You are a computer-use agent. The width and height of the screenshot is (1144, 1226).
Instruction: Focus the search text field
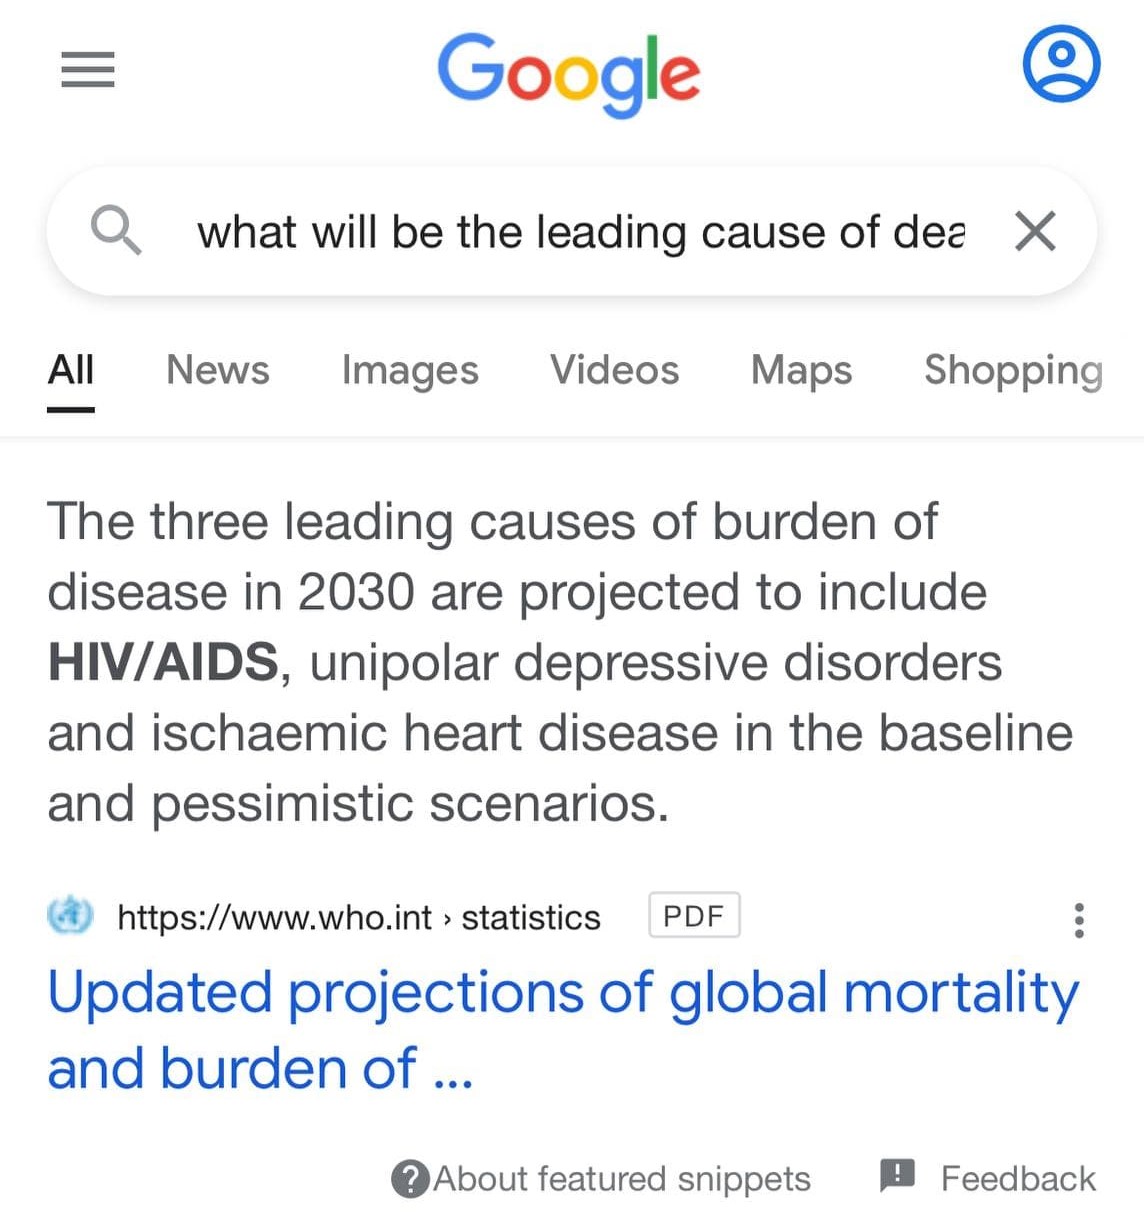point(580,232)
